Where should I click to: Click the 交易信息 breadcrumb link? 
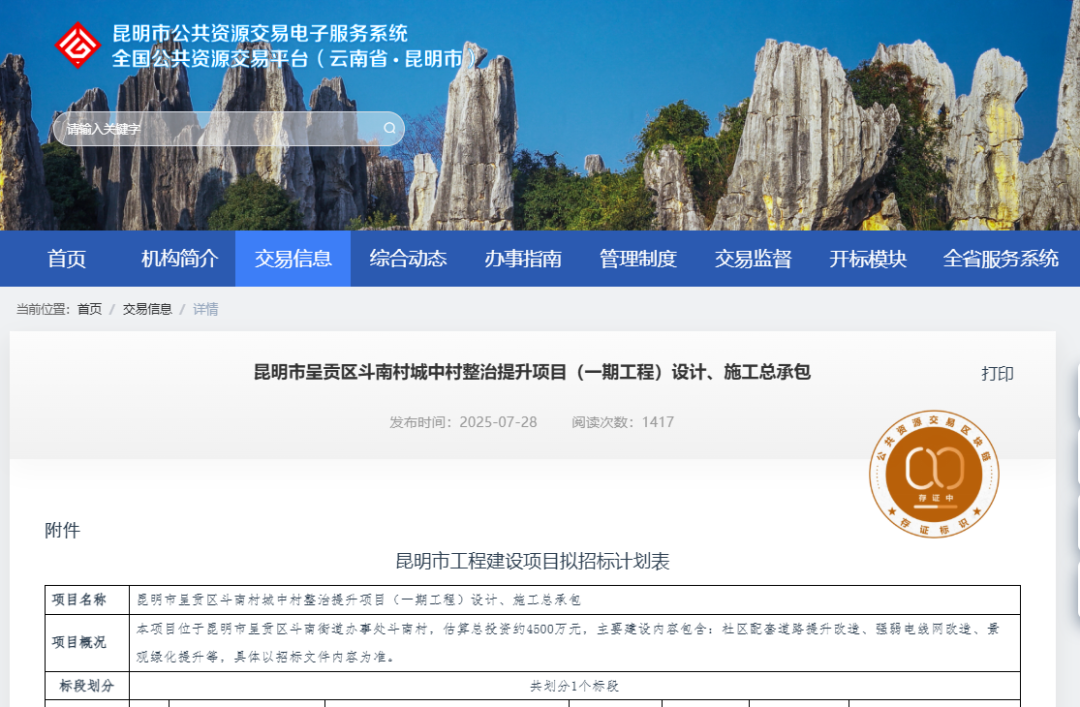147,309
